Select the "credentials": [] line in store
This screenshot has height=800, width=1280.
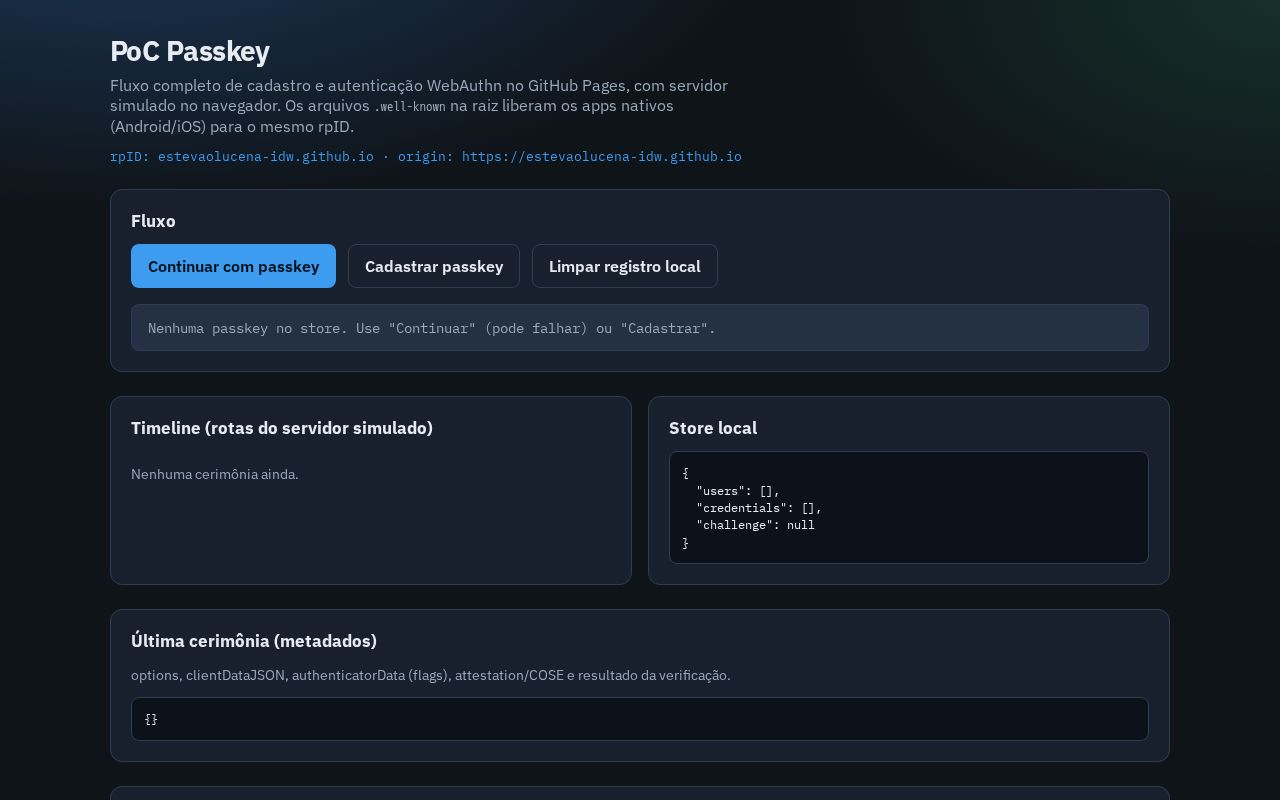[x=759, y=508]
